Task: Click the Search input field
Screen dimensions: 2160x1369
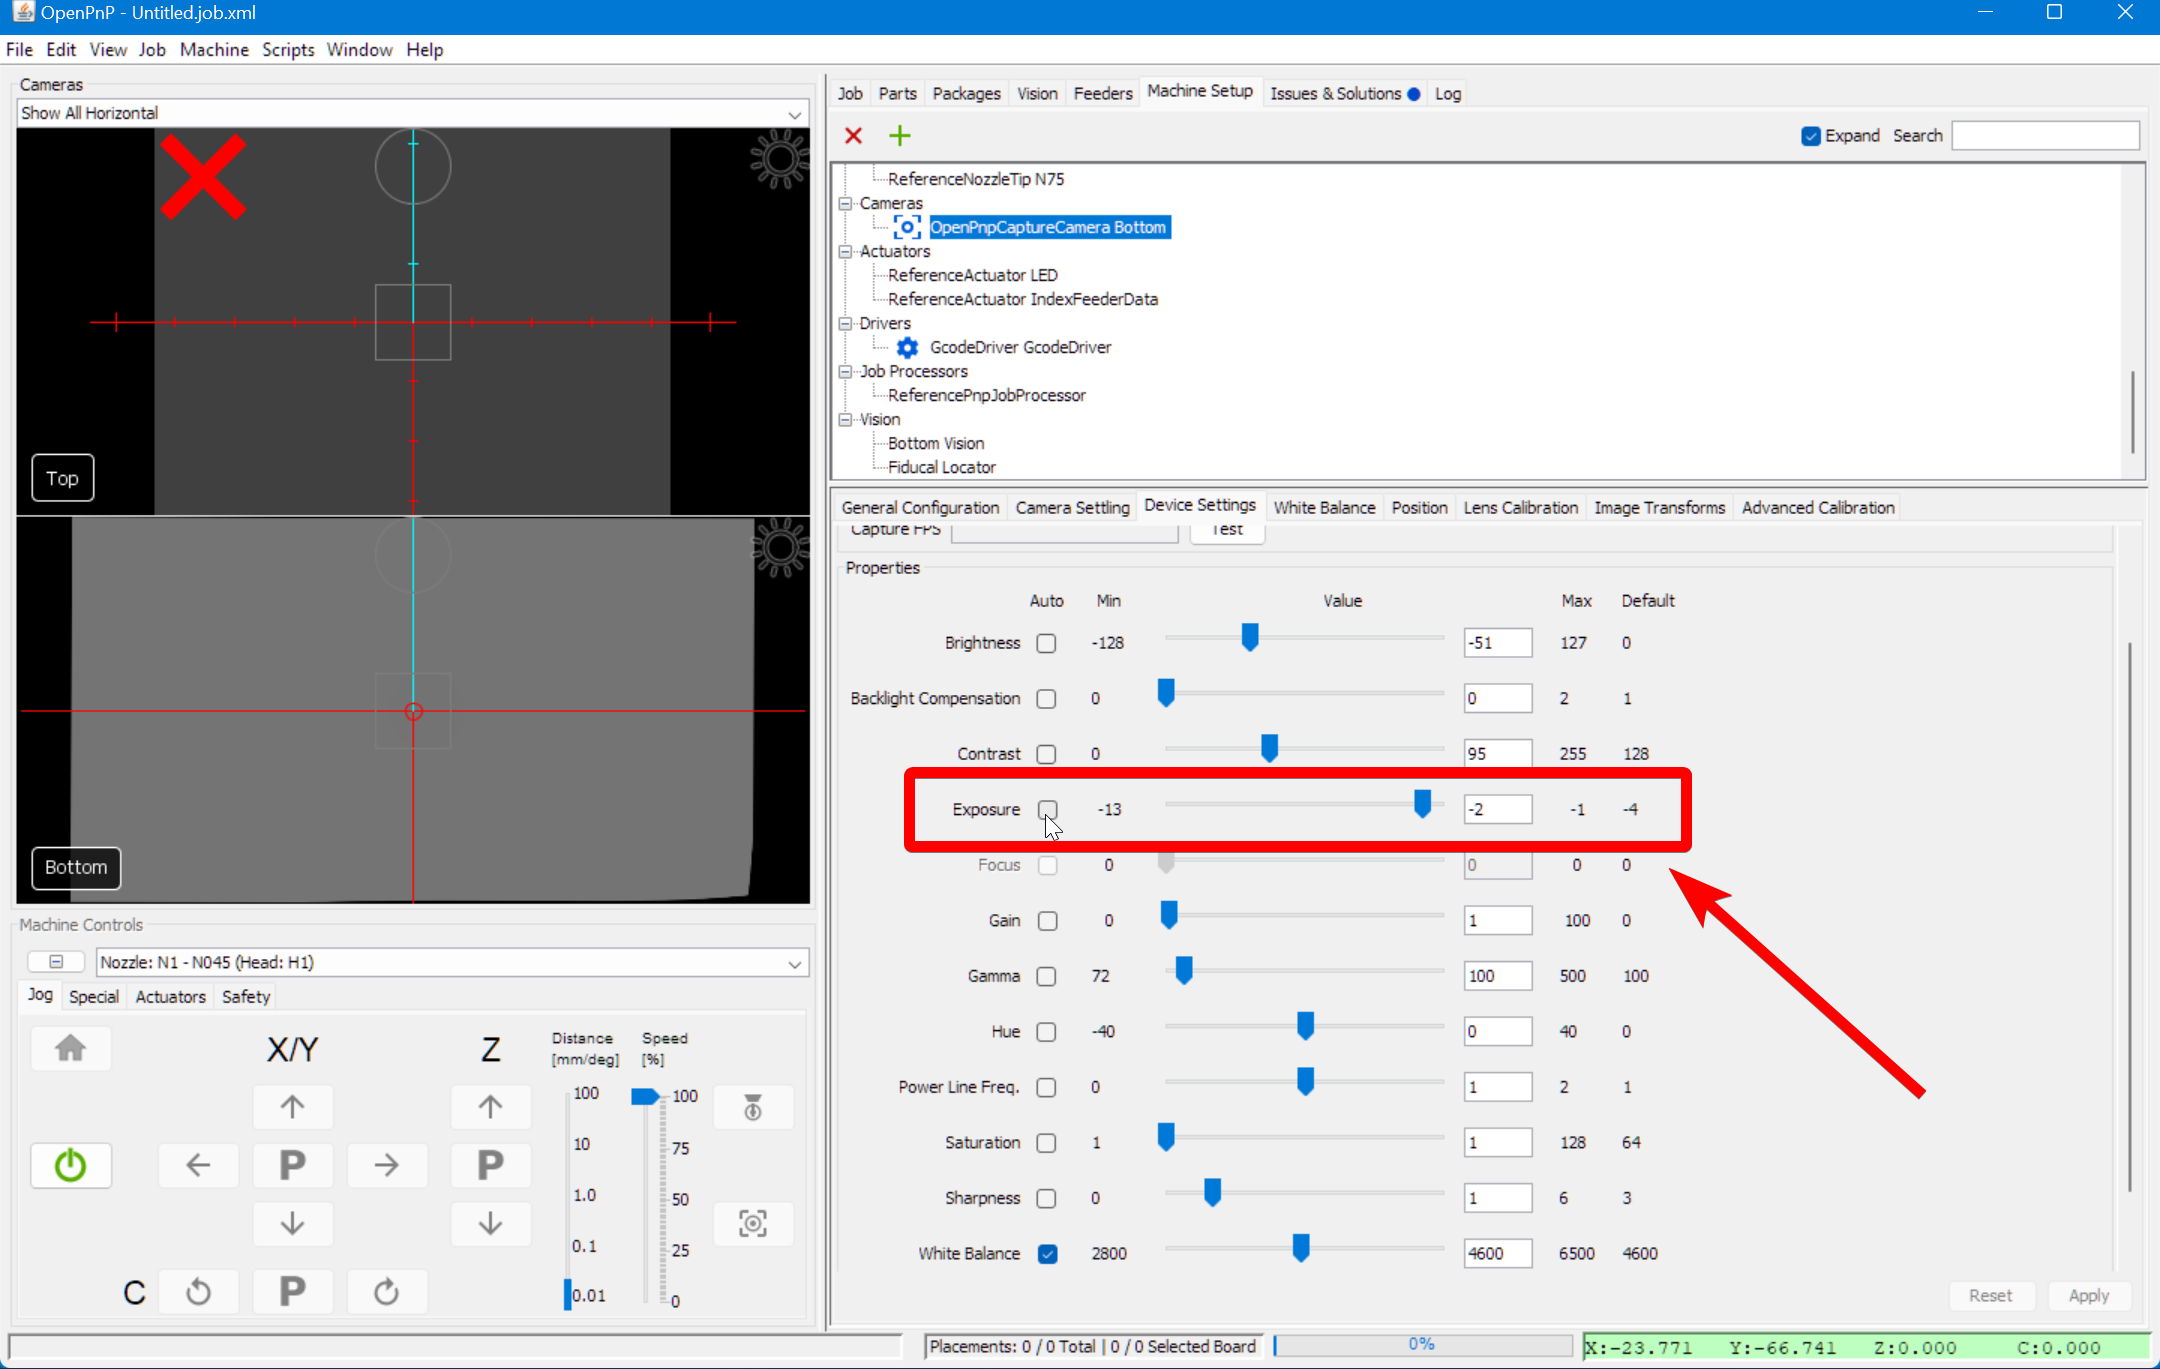Action: pos(2045,136)
